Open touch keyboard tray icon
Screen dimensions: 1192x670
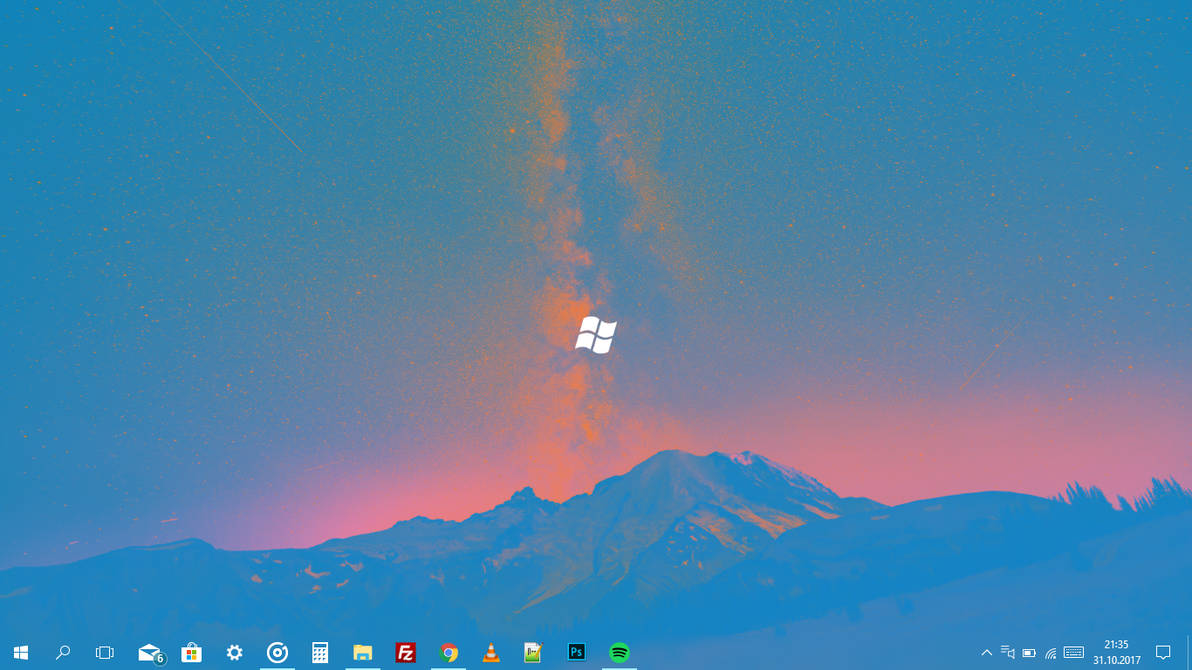coord(1073,653)
